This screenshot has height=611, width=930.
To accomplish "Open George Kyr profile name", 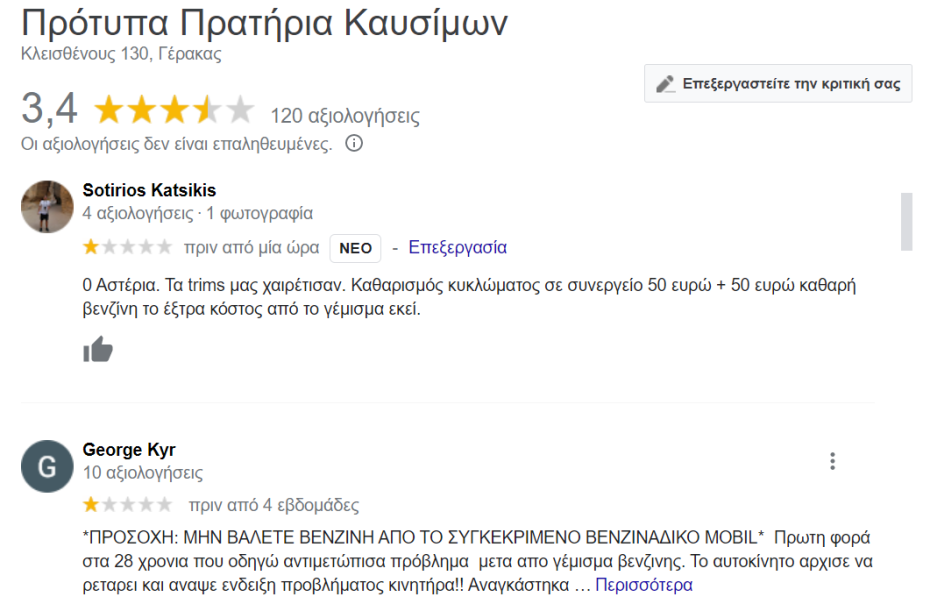I will tap(129, 450).
